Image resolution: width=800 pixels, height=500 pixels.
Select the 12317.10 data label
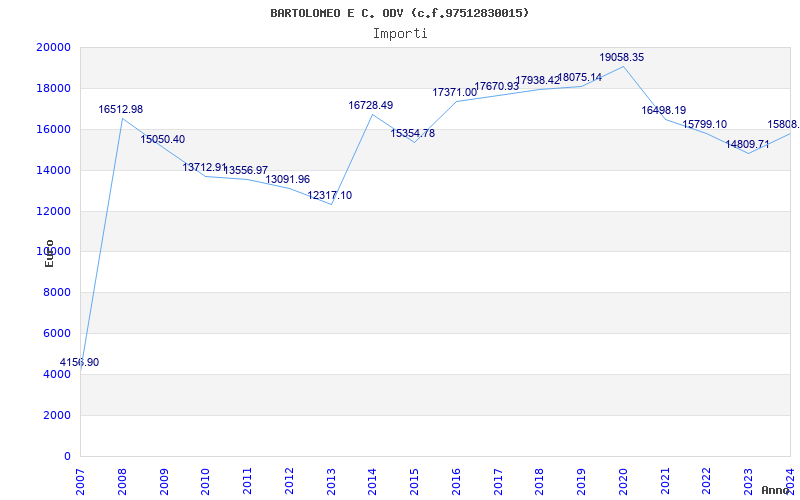[330, 195]
